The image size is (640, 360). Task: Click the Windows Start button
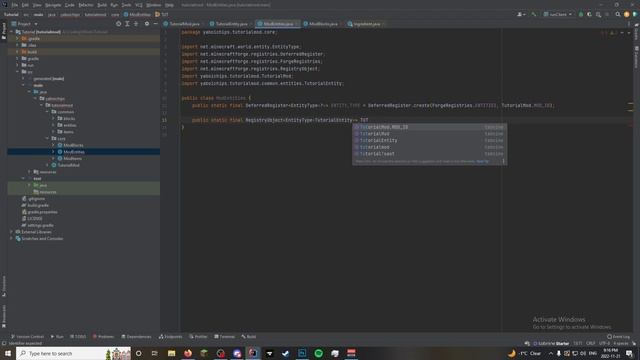[x=8, y=353]
